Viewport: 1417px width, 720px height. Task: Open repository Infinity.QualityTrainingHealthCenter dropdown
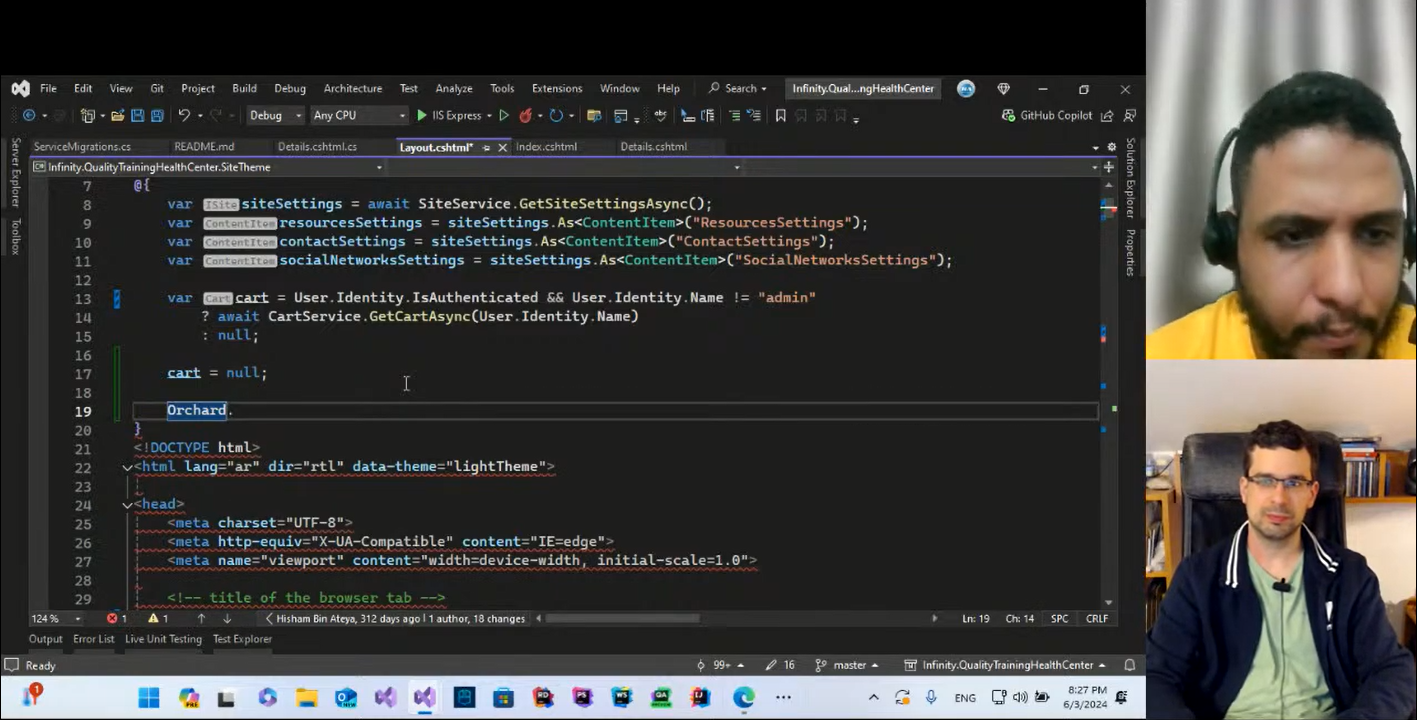click(1005, 665)
